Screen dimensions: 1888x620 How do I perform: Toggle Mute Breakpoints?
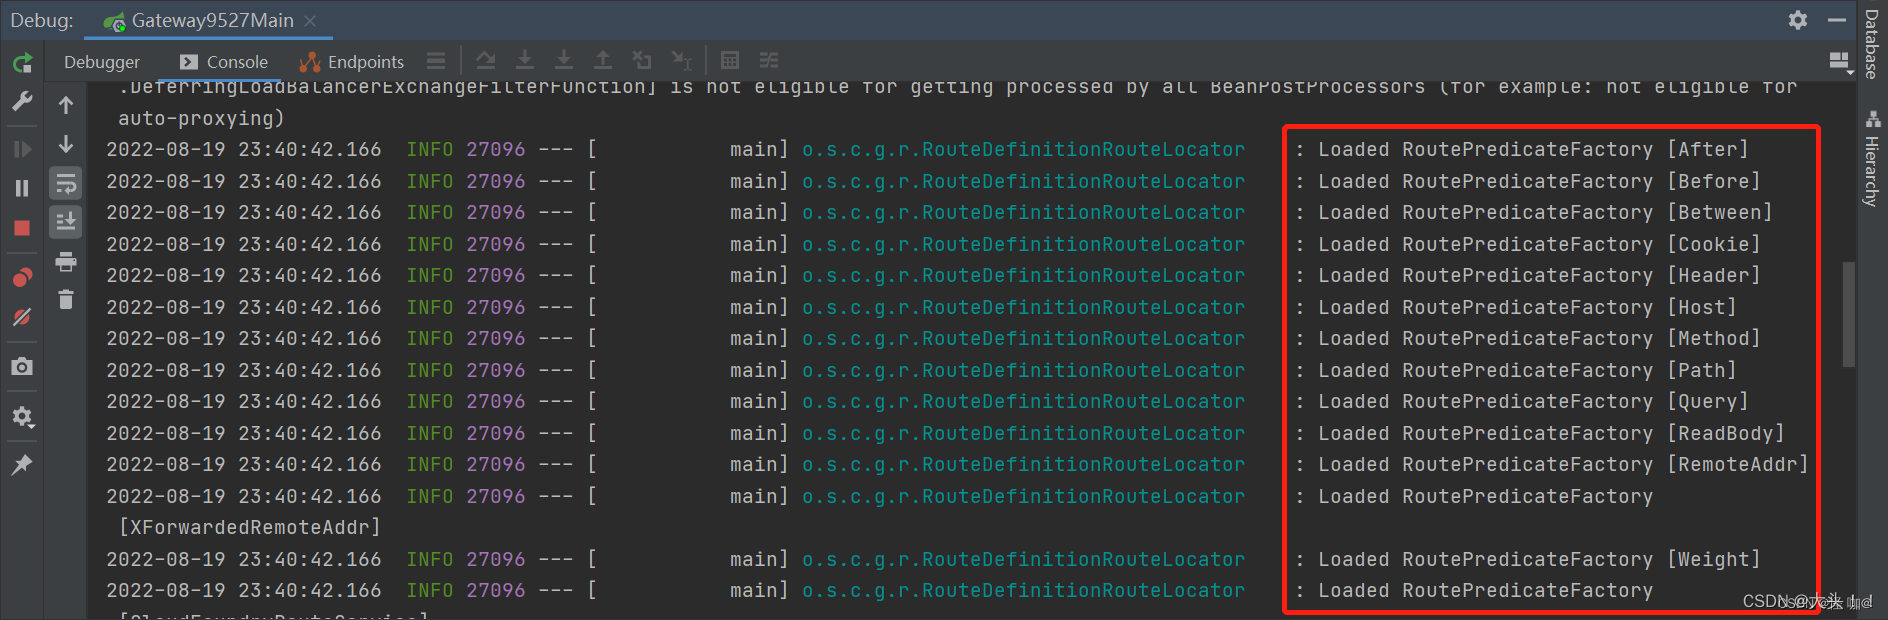[22, 317]
